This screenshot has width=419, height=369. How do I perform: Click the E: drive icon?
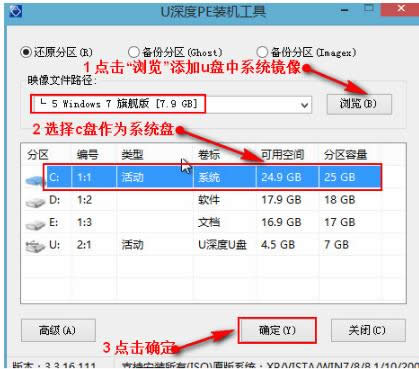[35, 224]
